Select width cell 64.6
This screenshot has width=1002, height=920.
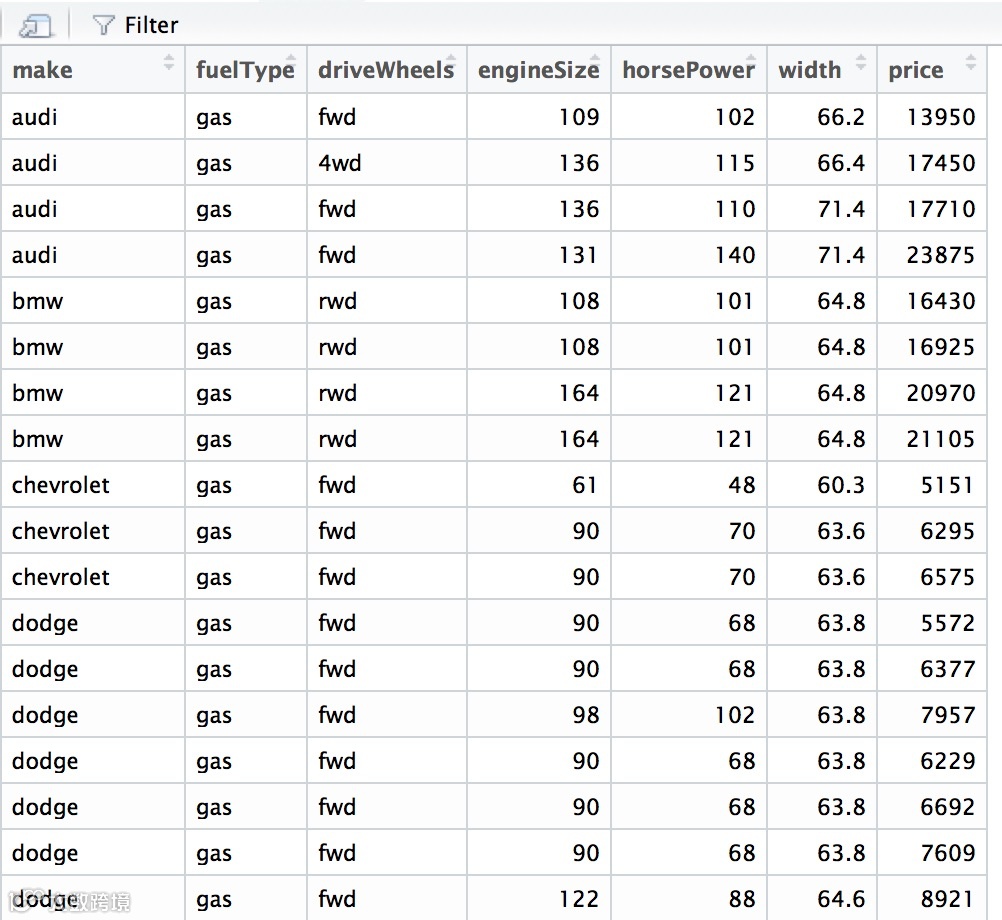tap(822, 898)
